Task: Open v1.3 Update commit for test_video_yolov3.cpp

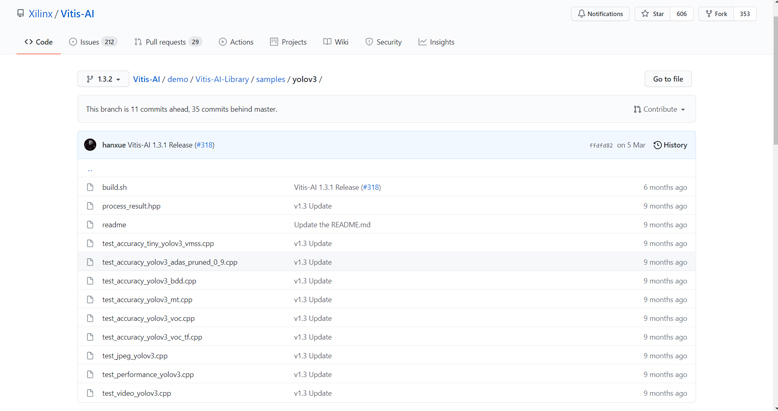Action: pyautogui.click(x=313, y=393)
